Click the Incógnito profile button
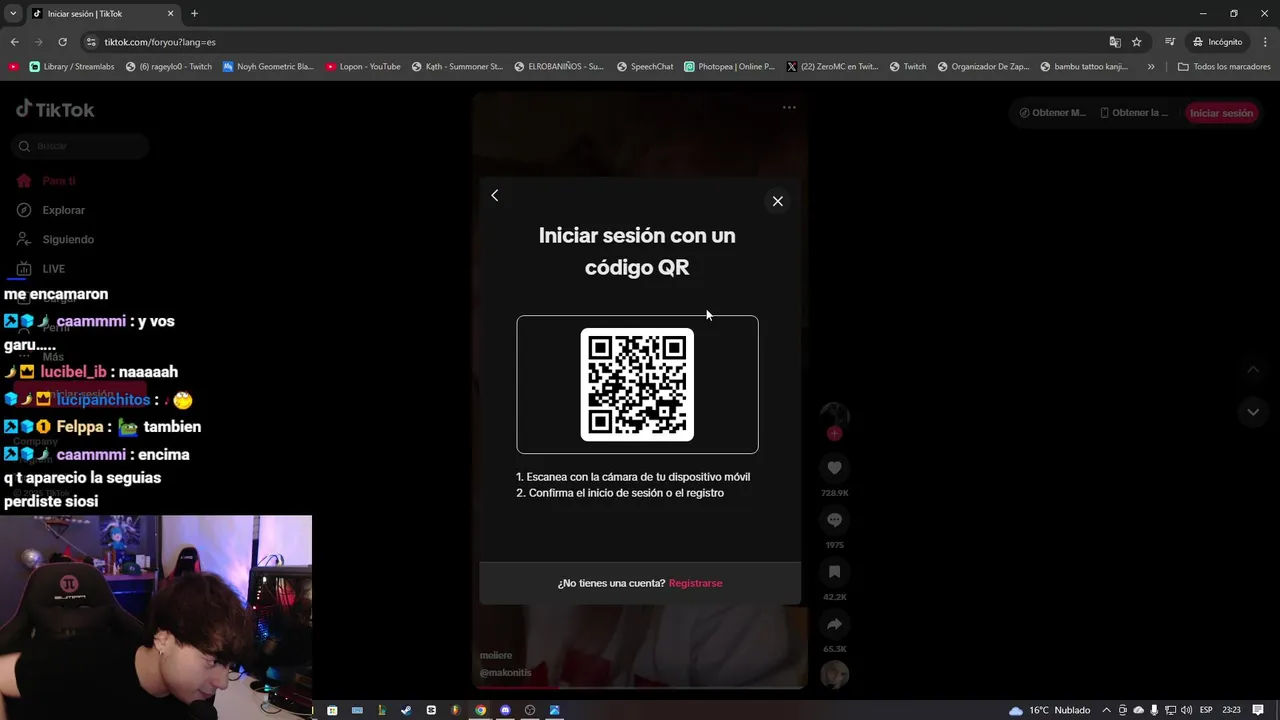Viewport: 1280px width, 720px height. coord(1217,42)
